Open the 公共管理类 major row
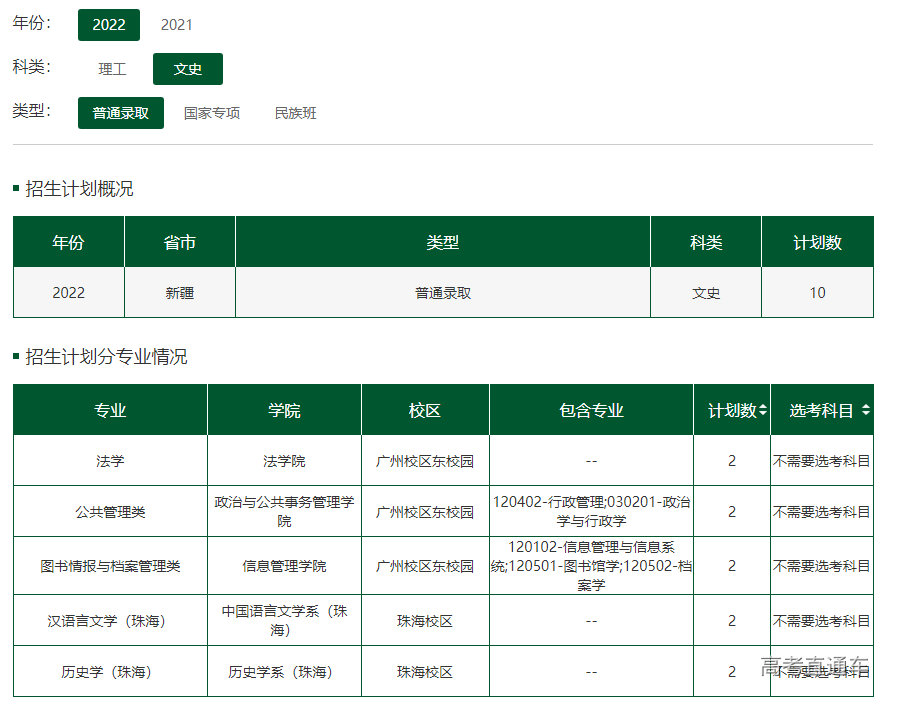This screenshot has width=898, height=706. pyautogui.click(x=110, y=512)
